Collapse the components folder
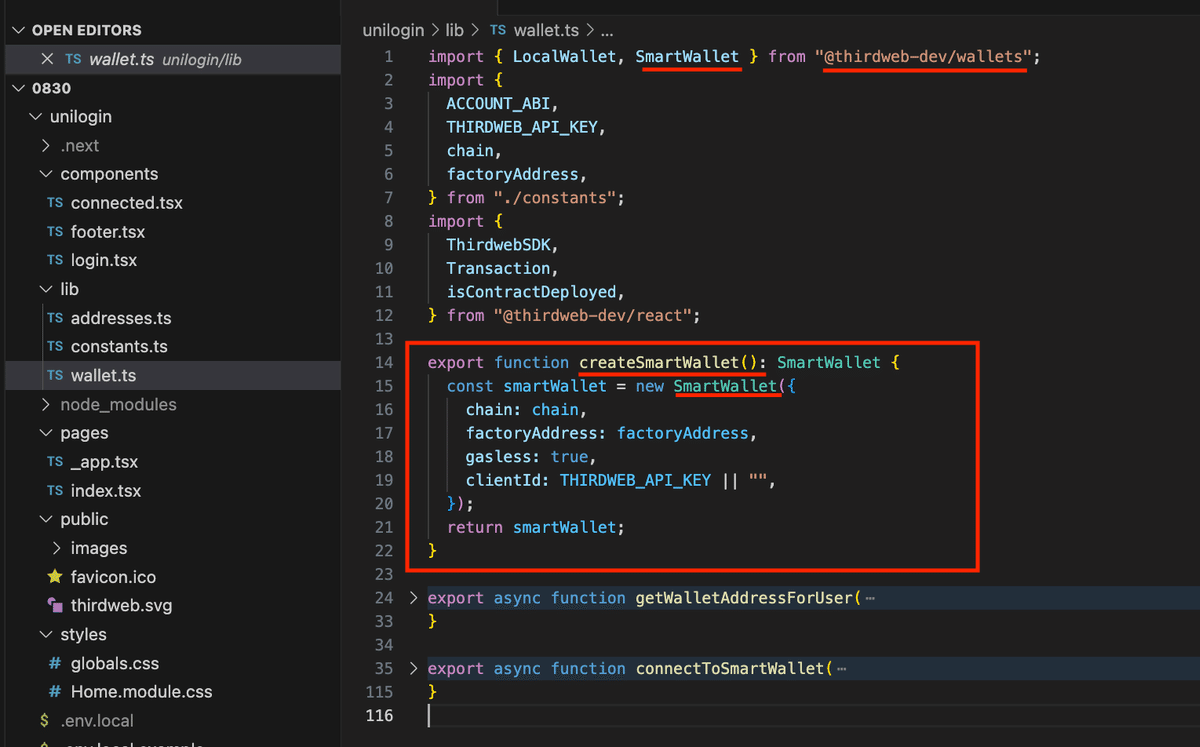Viewport: 1200px width, 747px height. pyautogui.click(x=47, y=174)
